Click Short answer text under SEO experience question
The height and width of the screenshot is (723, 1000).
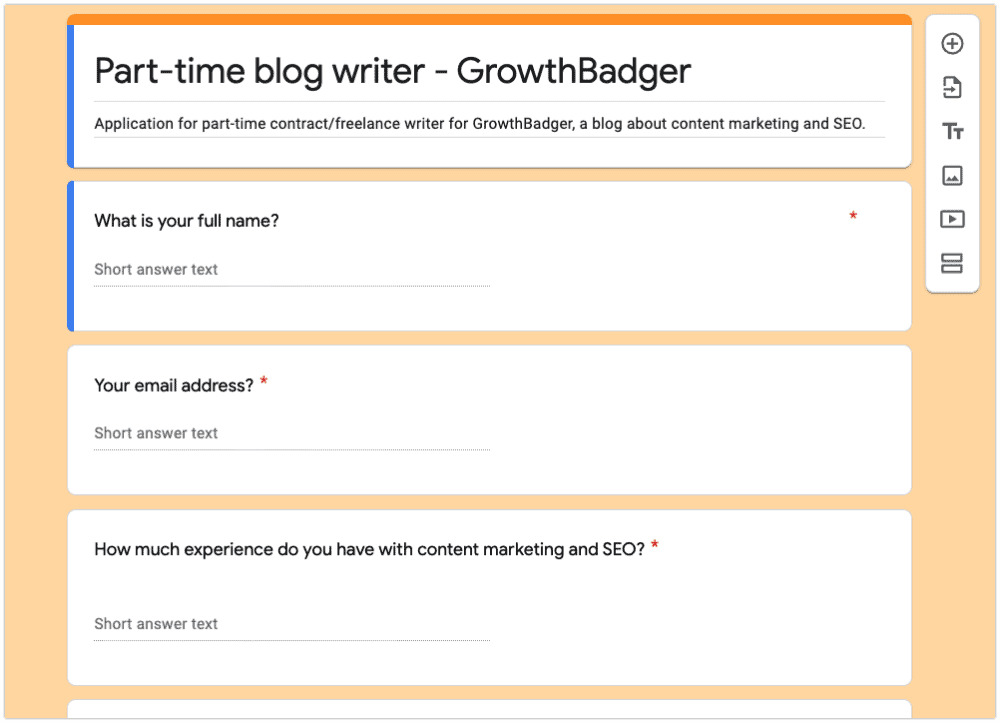click(x=156, y=624)
